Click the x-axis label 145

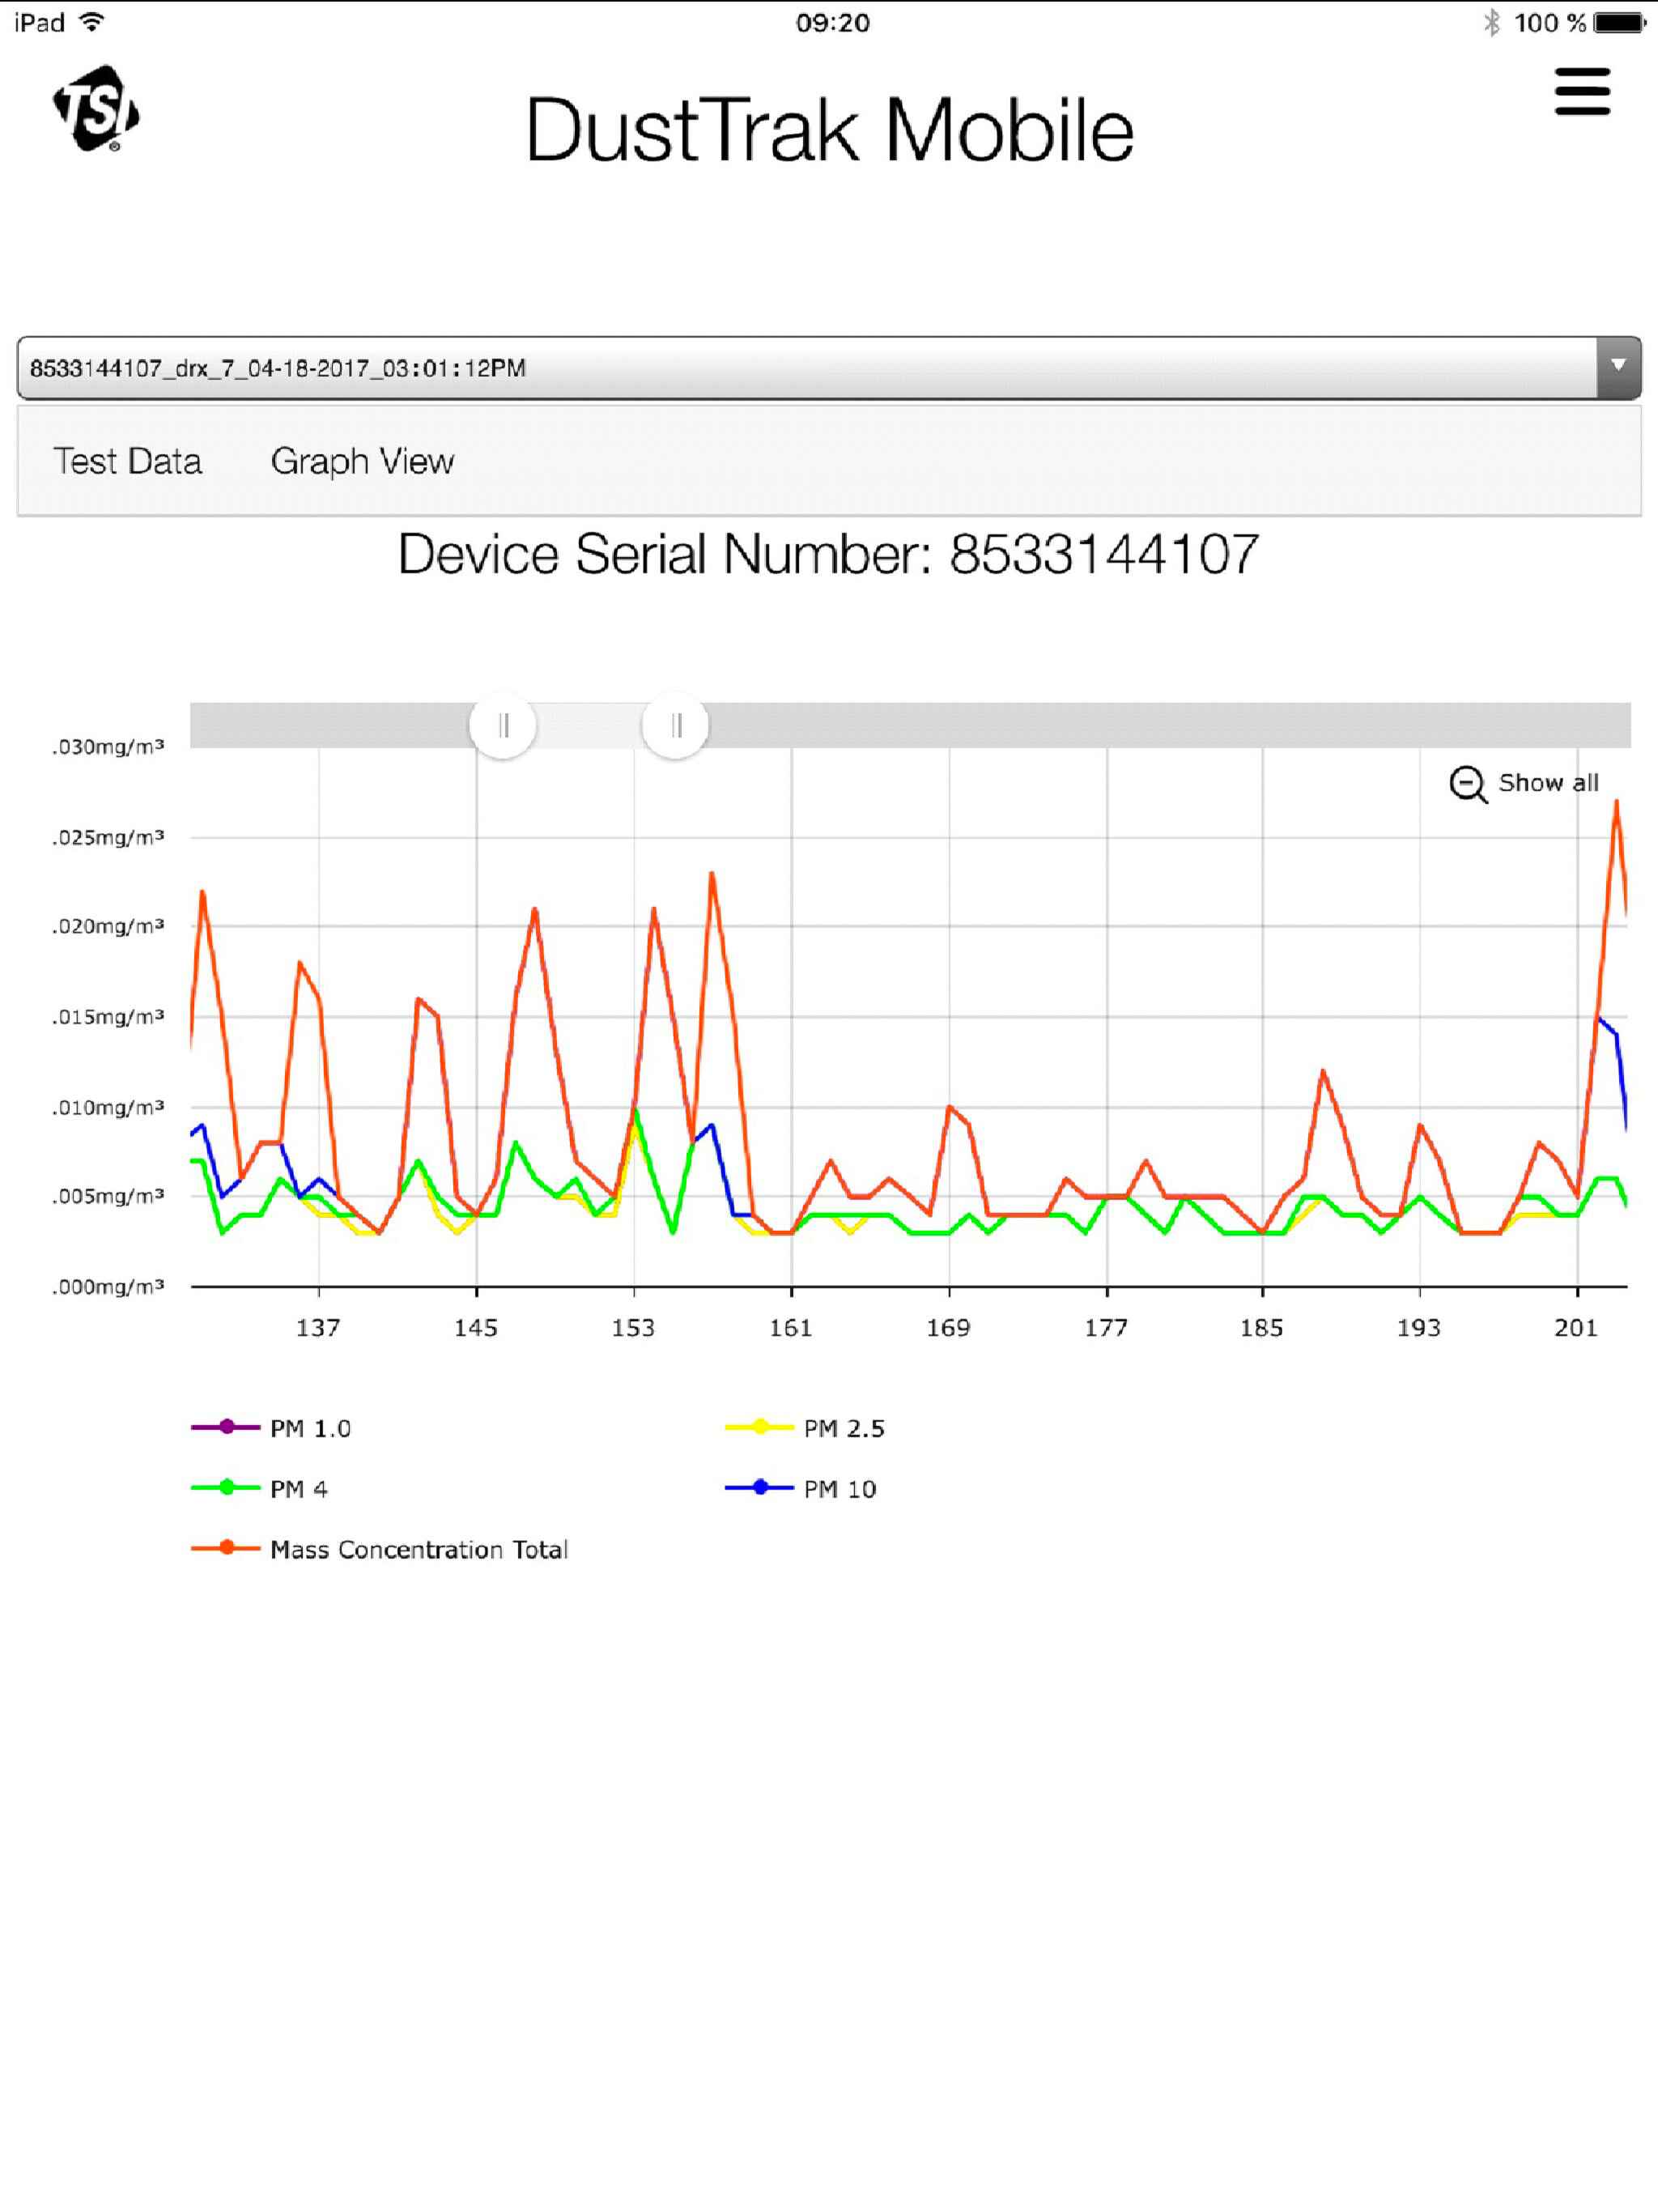[x=476, y=1328]
